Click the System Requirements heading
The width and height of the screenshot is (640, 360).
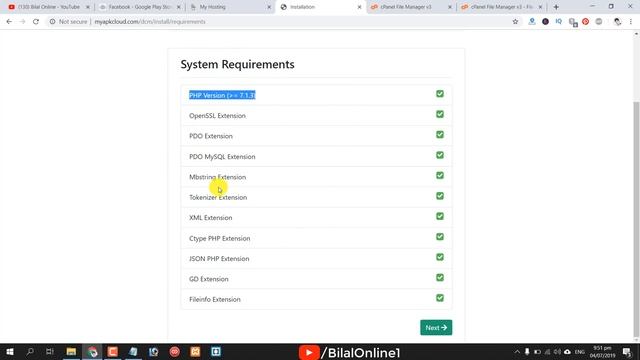[237, 64]
